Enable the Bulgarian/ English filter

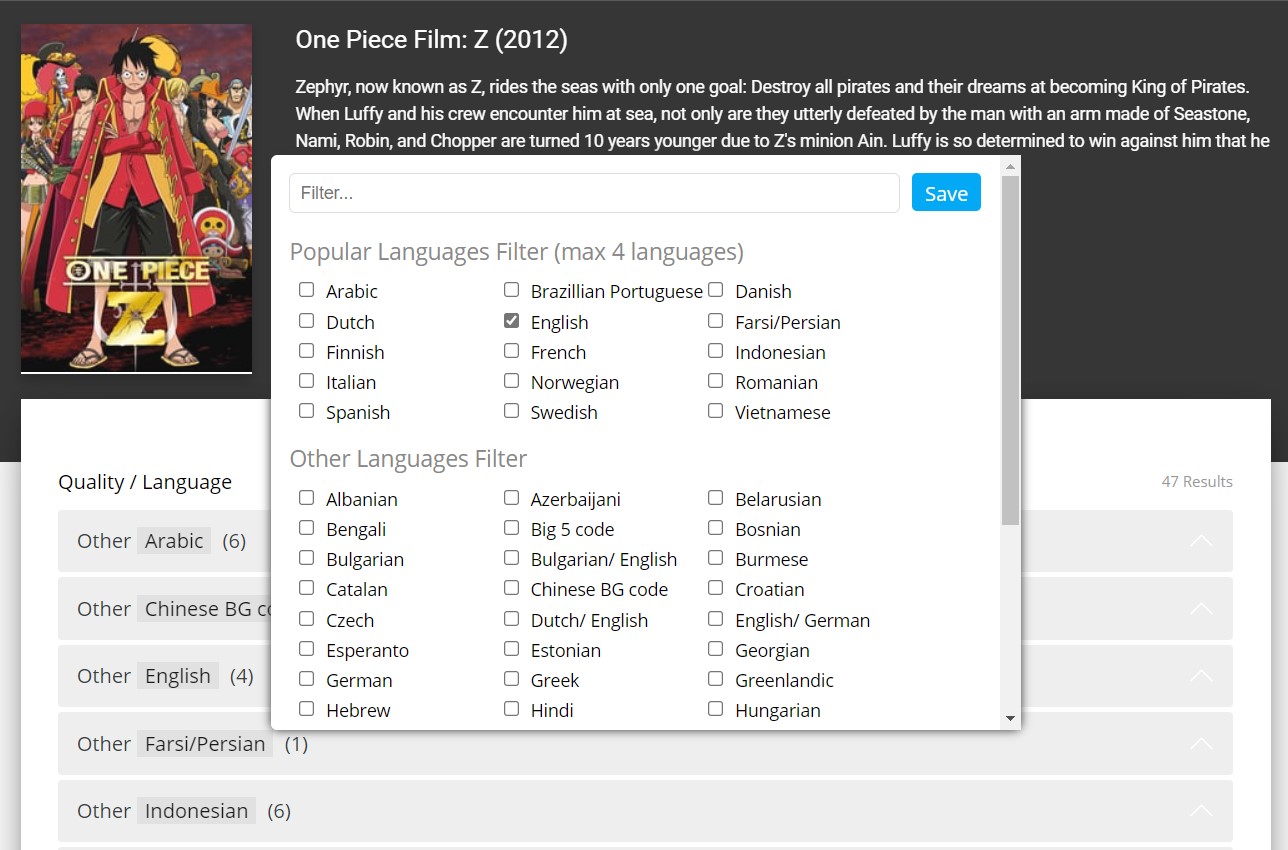pyautogui.click(x=511, y=557)
